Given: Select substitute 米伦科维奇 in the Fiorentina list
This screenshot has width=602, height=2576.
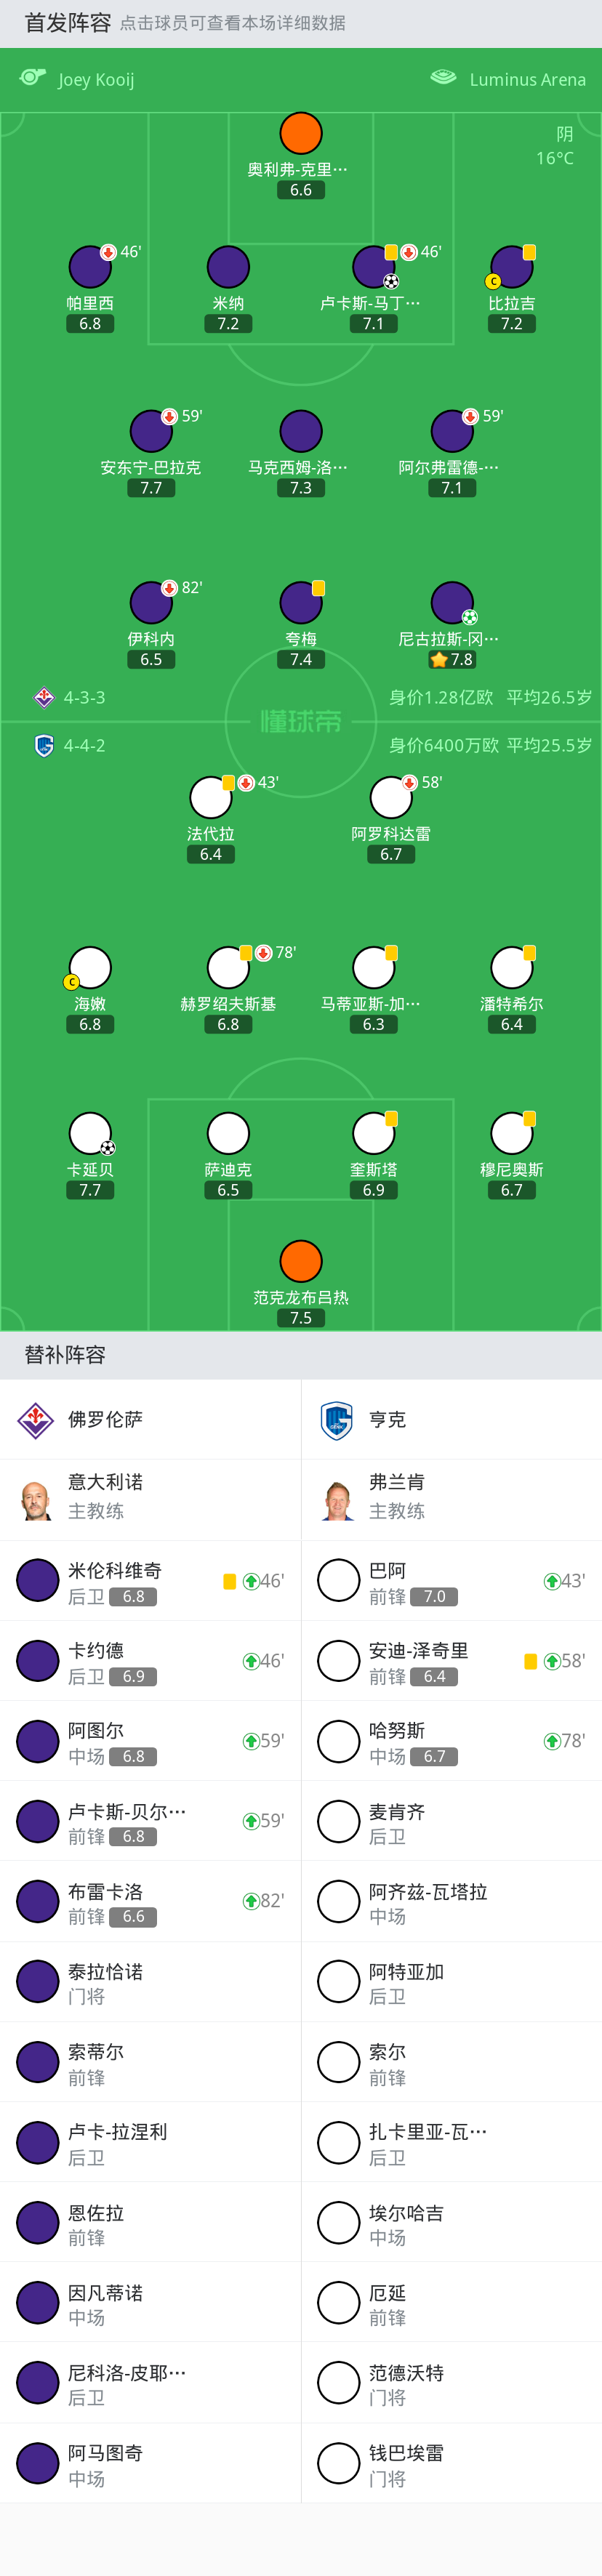Looking at the screenshot, I should pos(150,1581).
